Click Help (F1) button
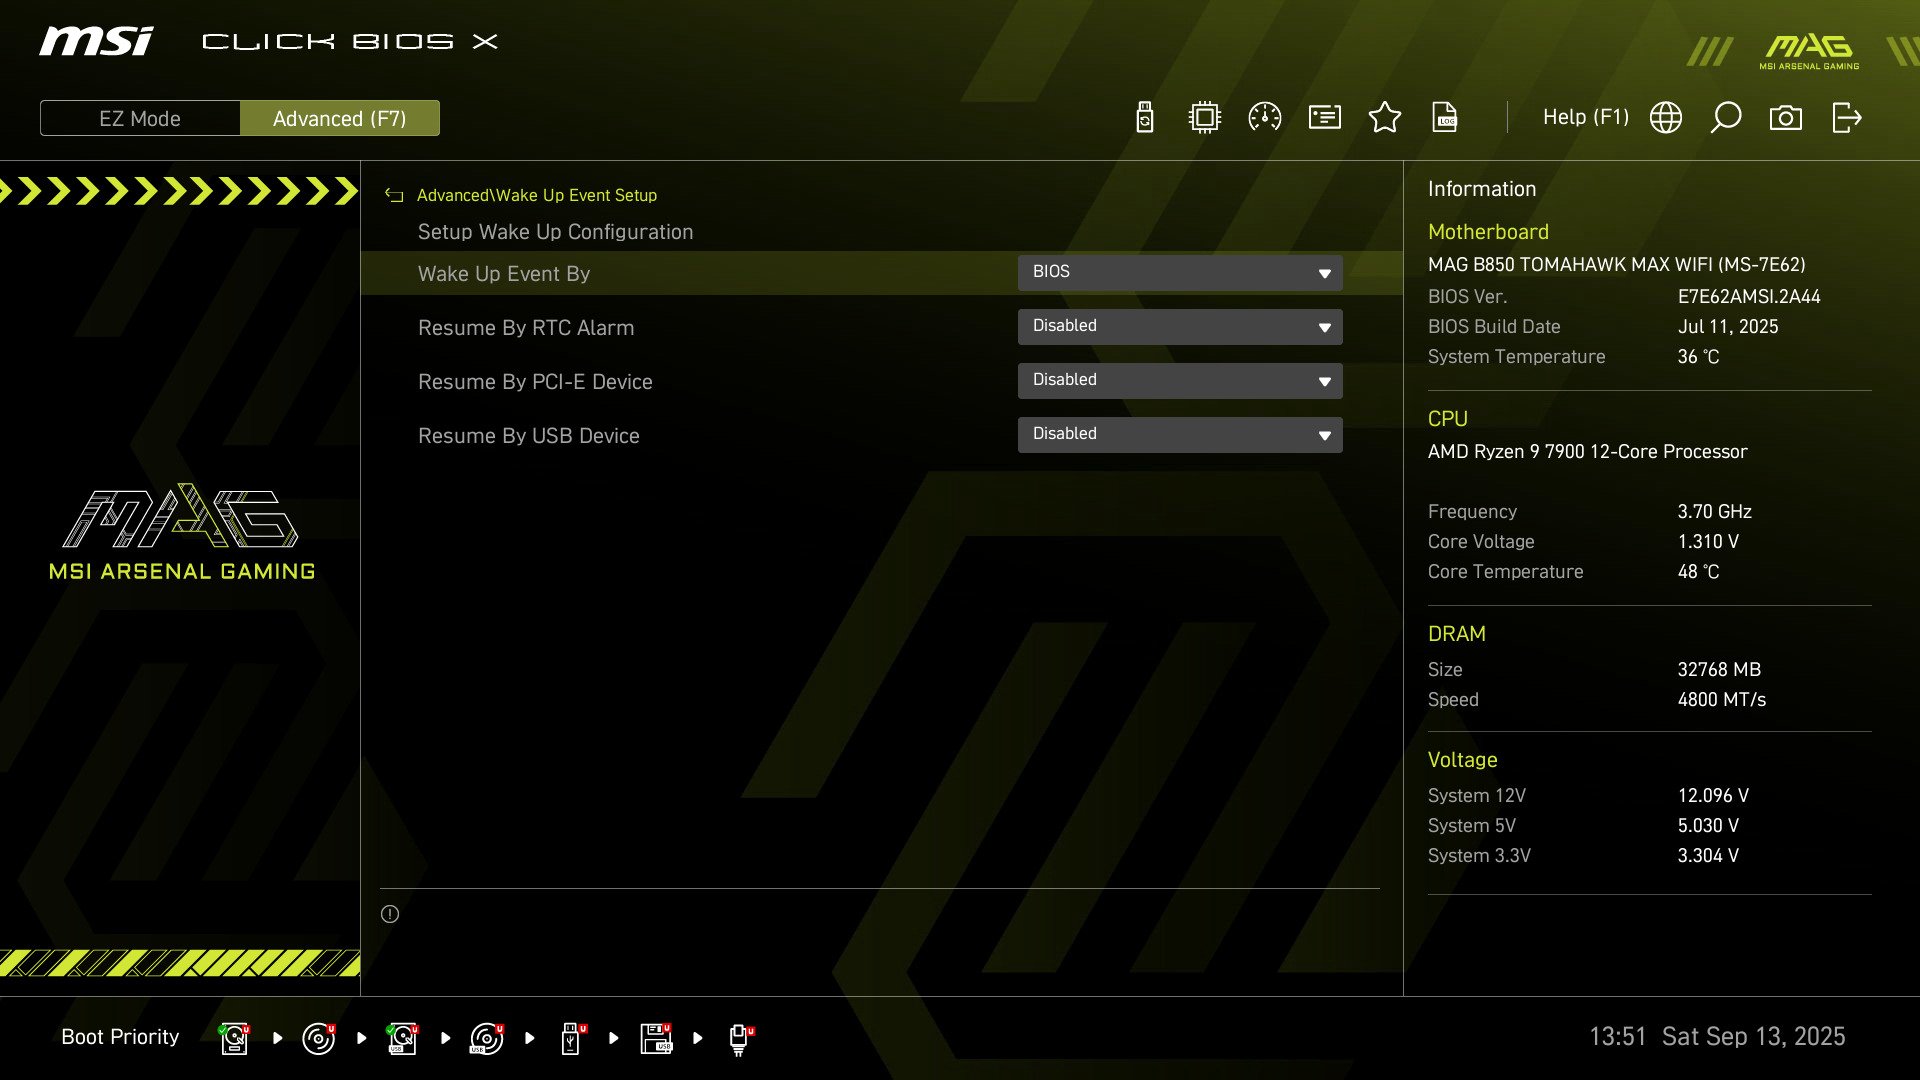1920x1080 pixels. point(1585,118)
